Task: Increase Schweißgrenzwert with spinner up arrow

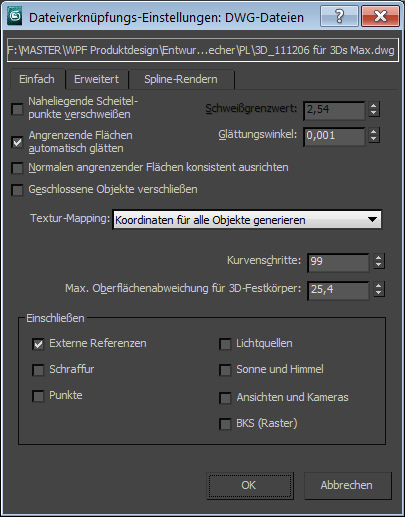Action: [x=374, y=106]
